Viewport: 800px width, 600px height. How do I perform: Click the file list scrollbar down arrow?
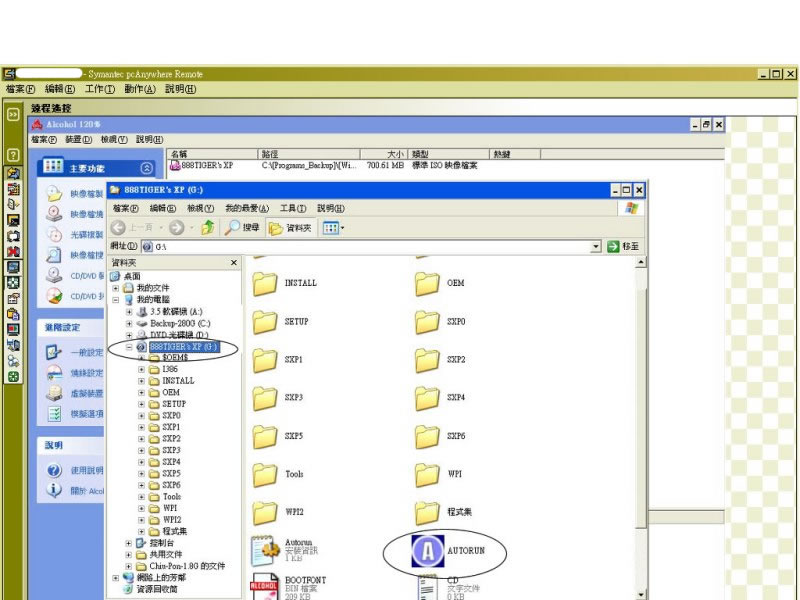(640, 595)
